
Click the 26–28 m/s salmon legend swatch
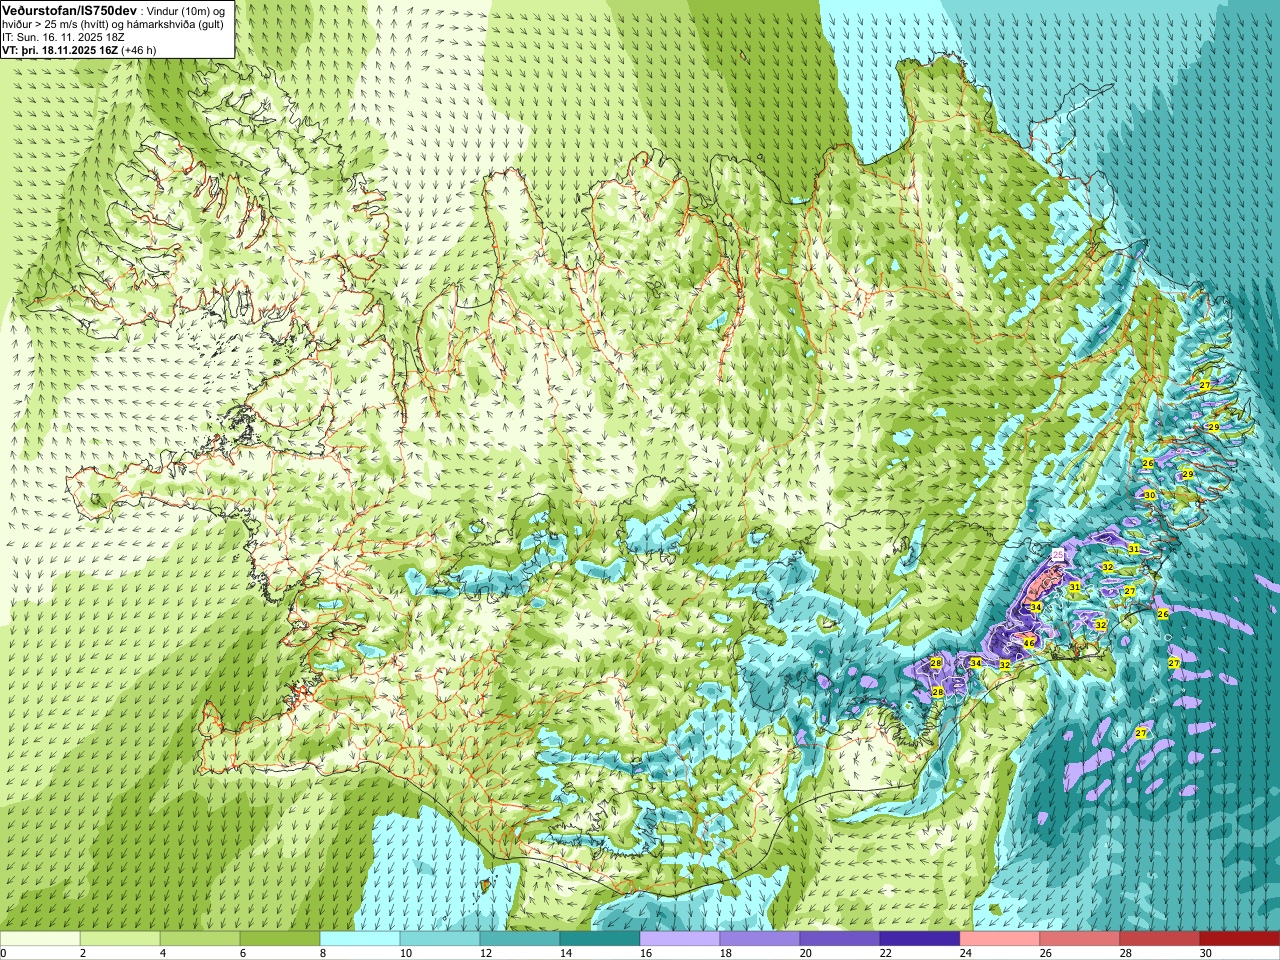(x=1080, y=939)
